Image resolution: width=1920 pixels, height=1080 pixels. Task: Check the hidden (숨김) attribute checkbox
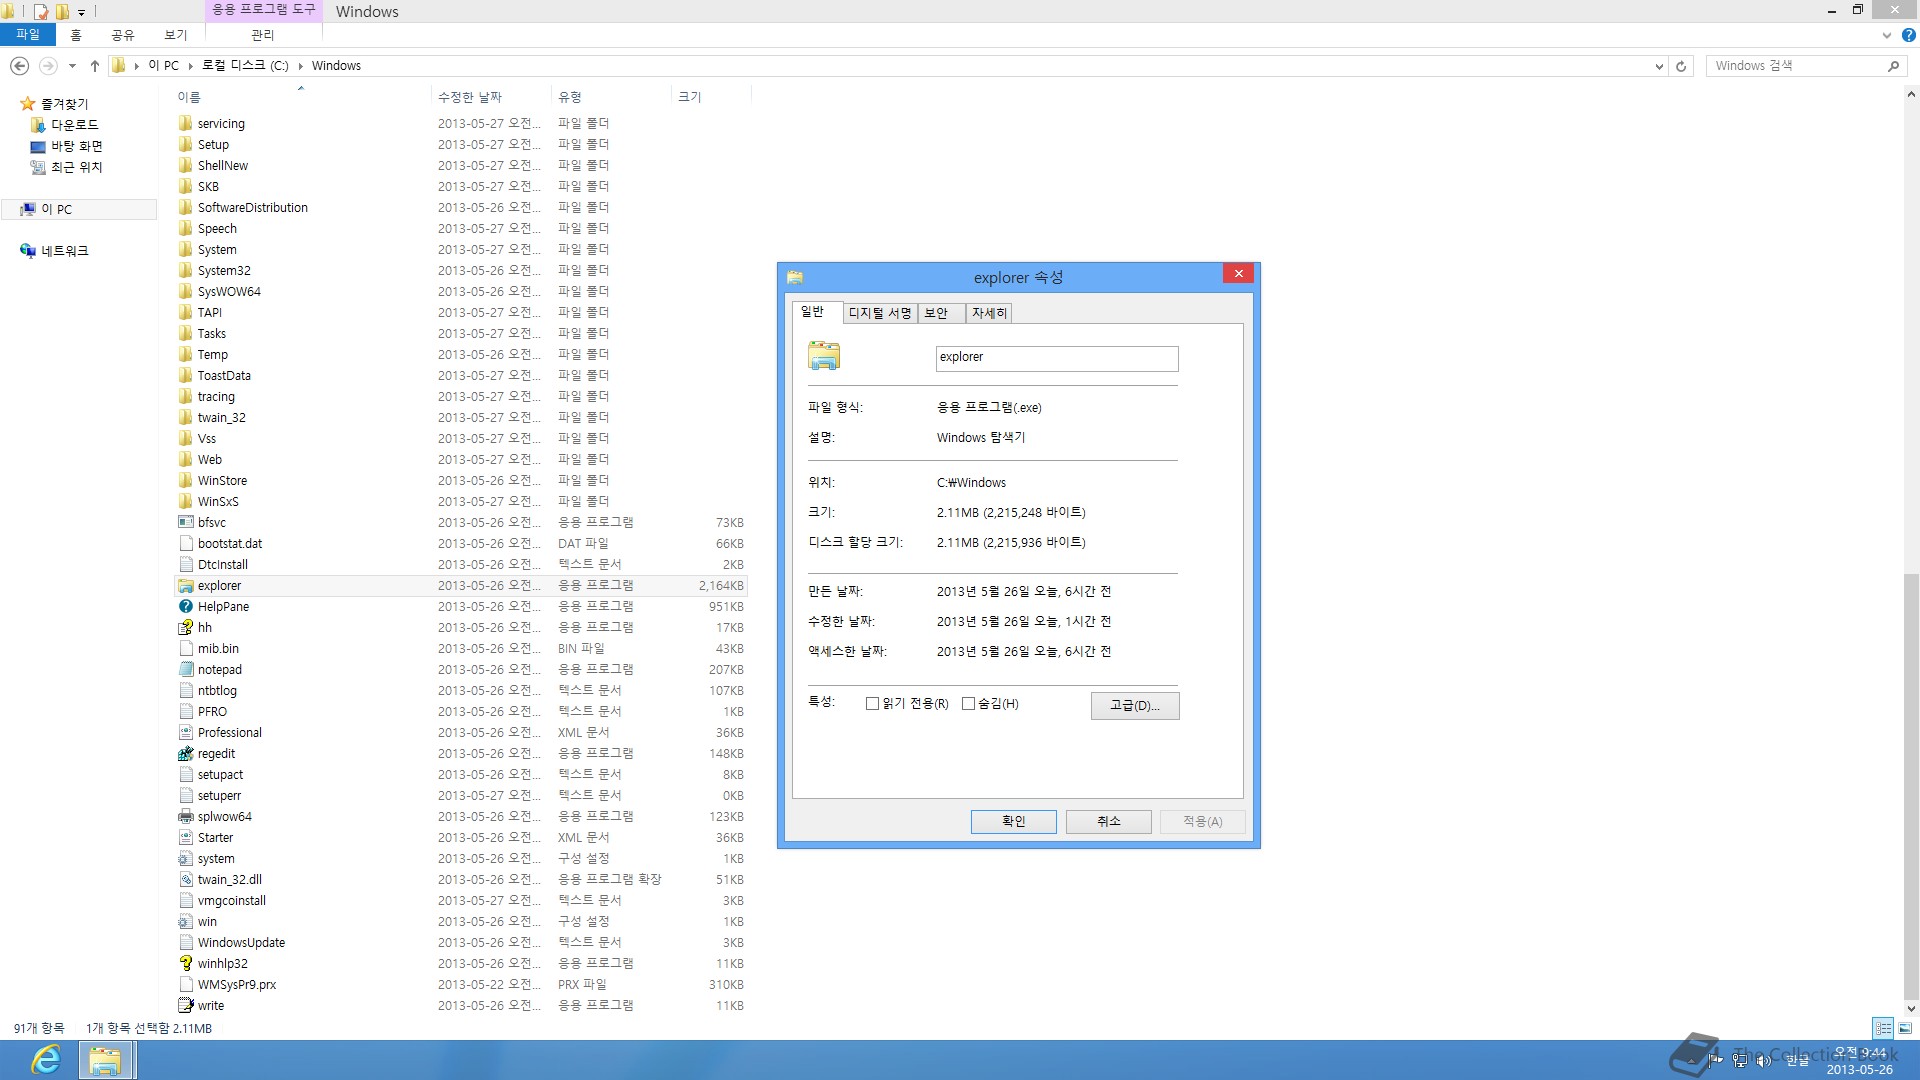968,704
